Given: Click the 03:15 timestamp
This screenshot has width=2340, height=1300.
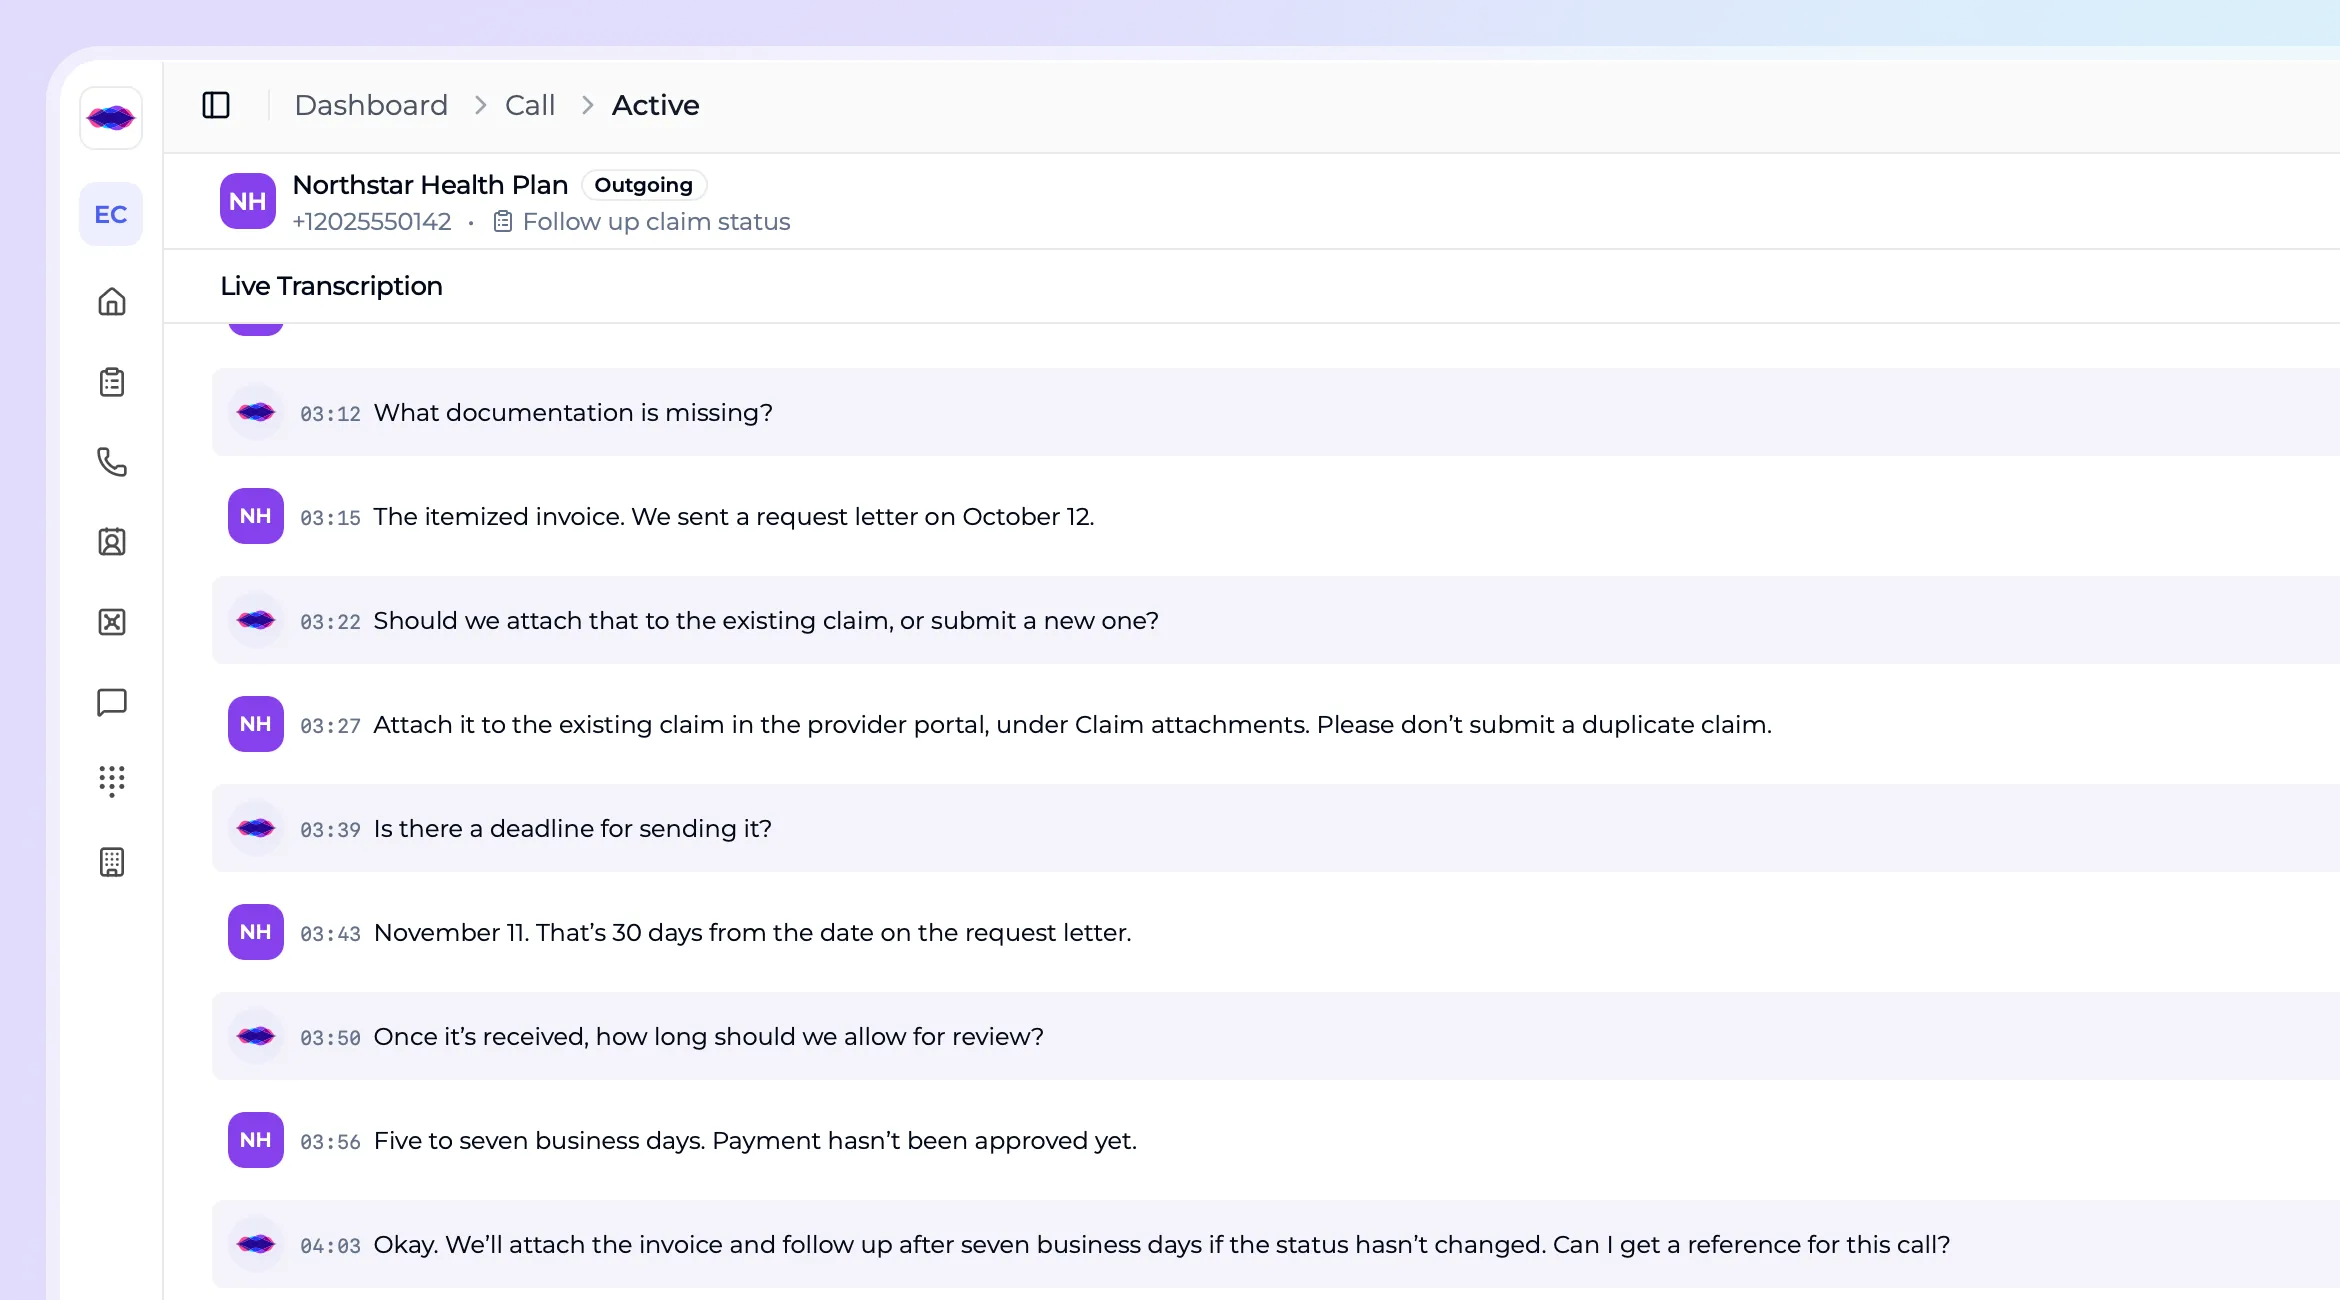Looking at the screenshot, I should [330, 518].
